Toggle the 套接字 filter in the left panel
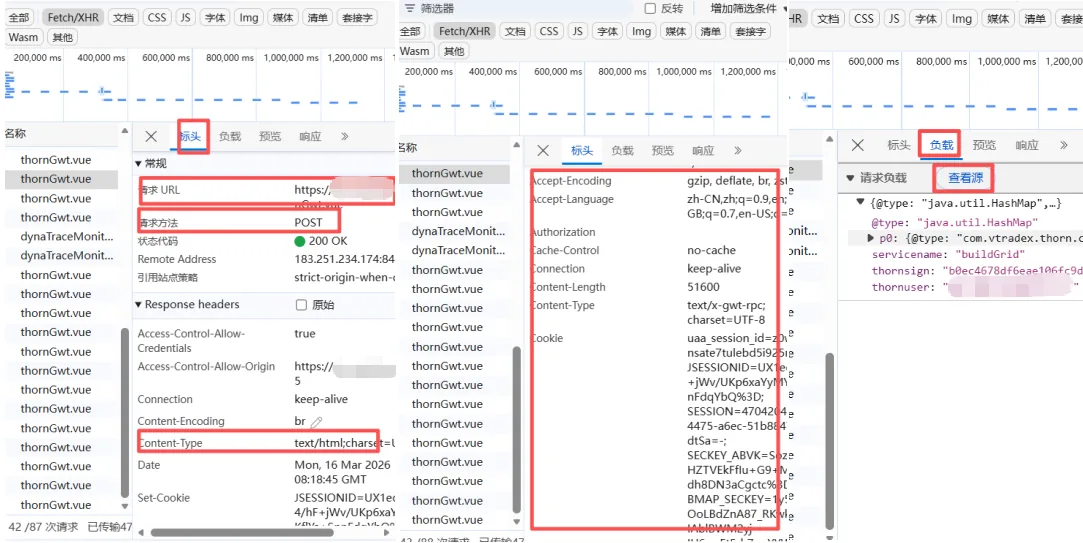Screen dimensions: 1083x543 pos(358,18)
